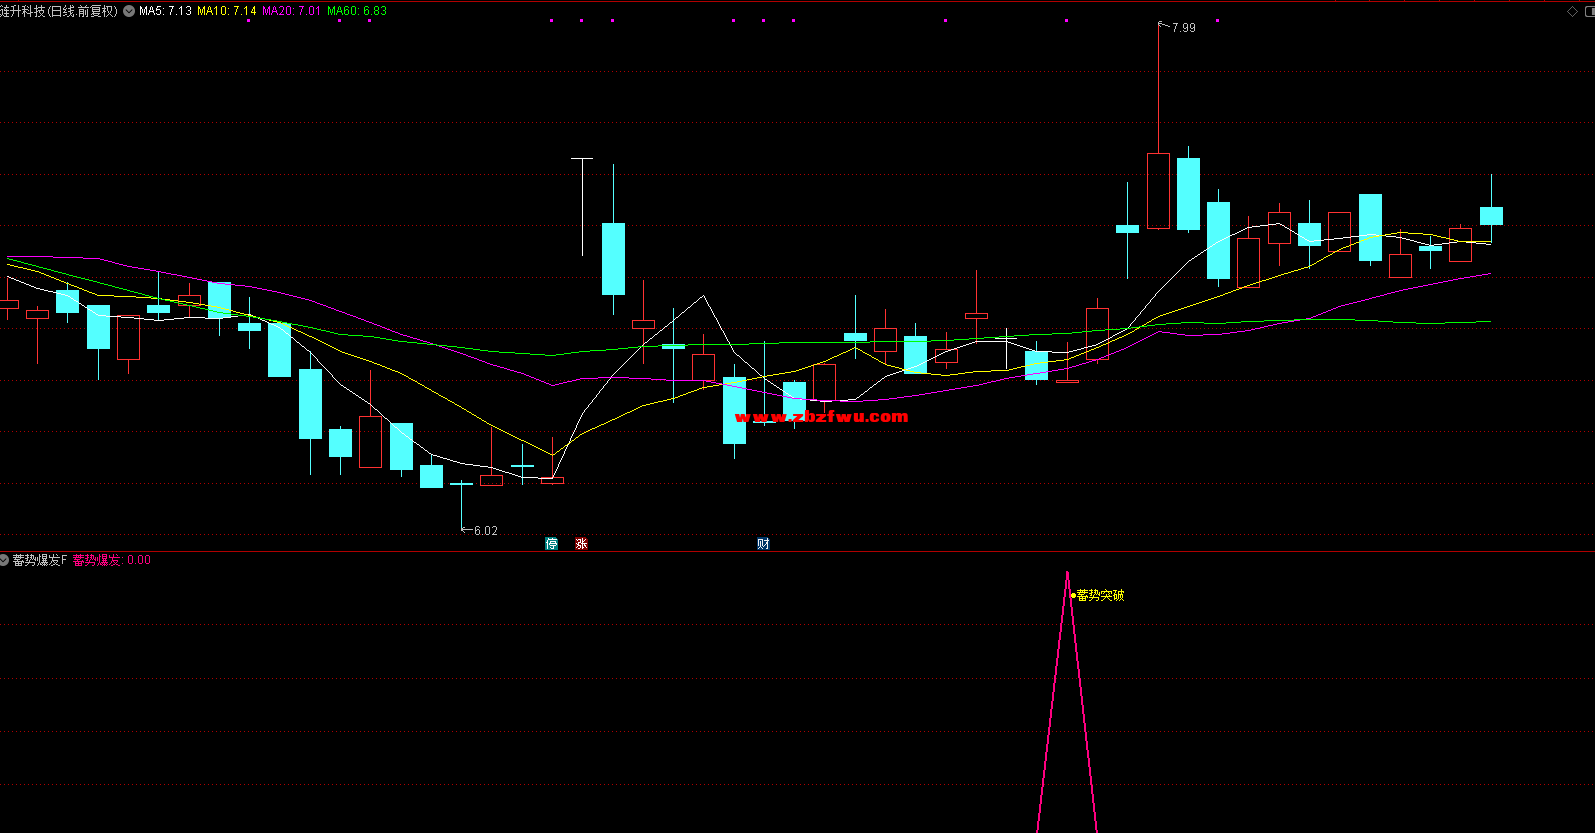Select the MA5: 7.13 indicator label

[x=165, y=11]
